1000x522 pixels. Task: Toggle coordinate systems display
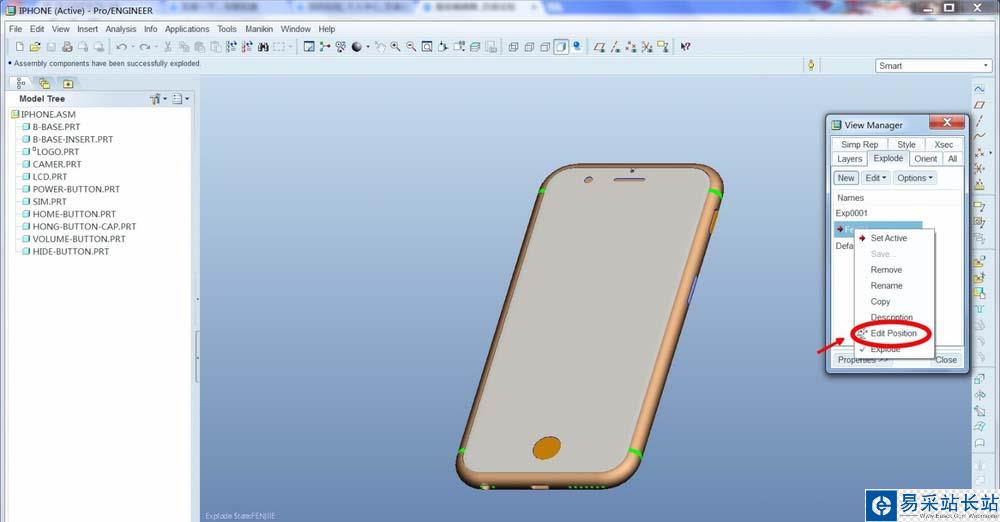(647, 47)
